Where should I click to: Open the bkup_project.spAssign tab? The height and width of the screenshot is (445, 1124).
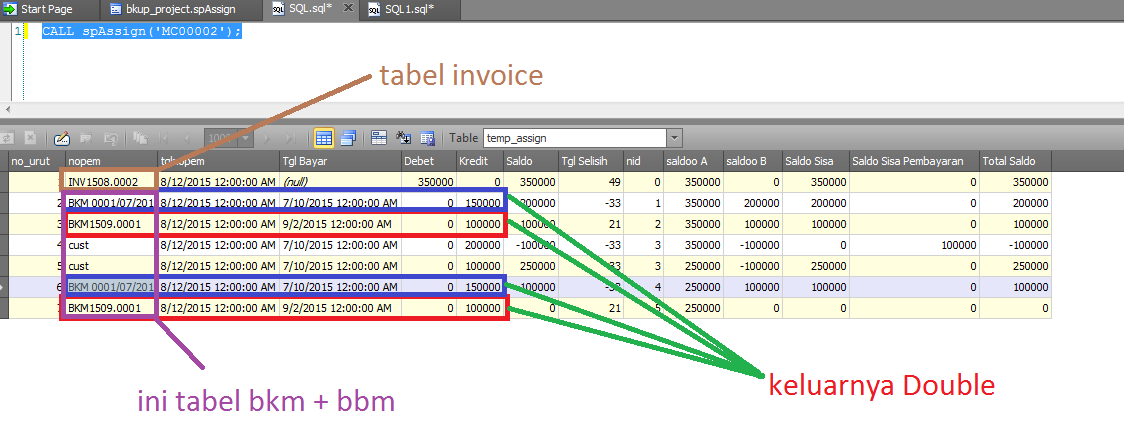click(179, 9)
